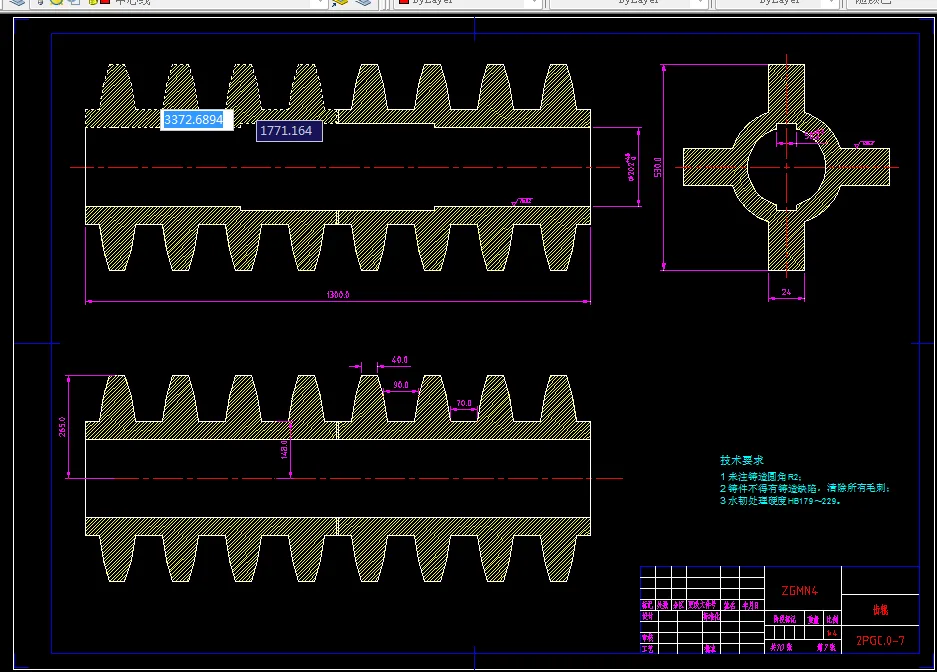Click technical requirement line 3 hardness HB179~229

[x=780, y=501]
